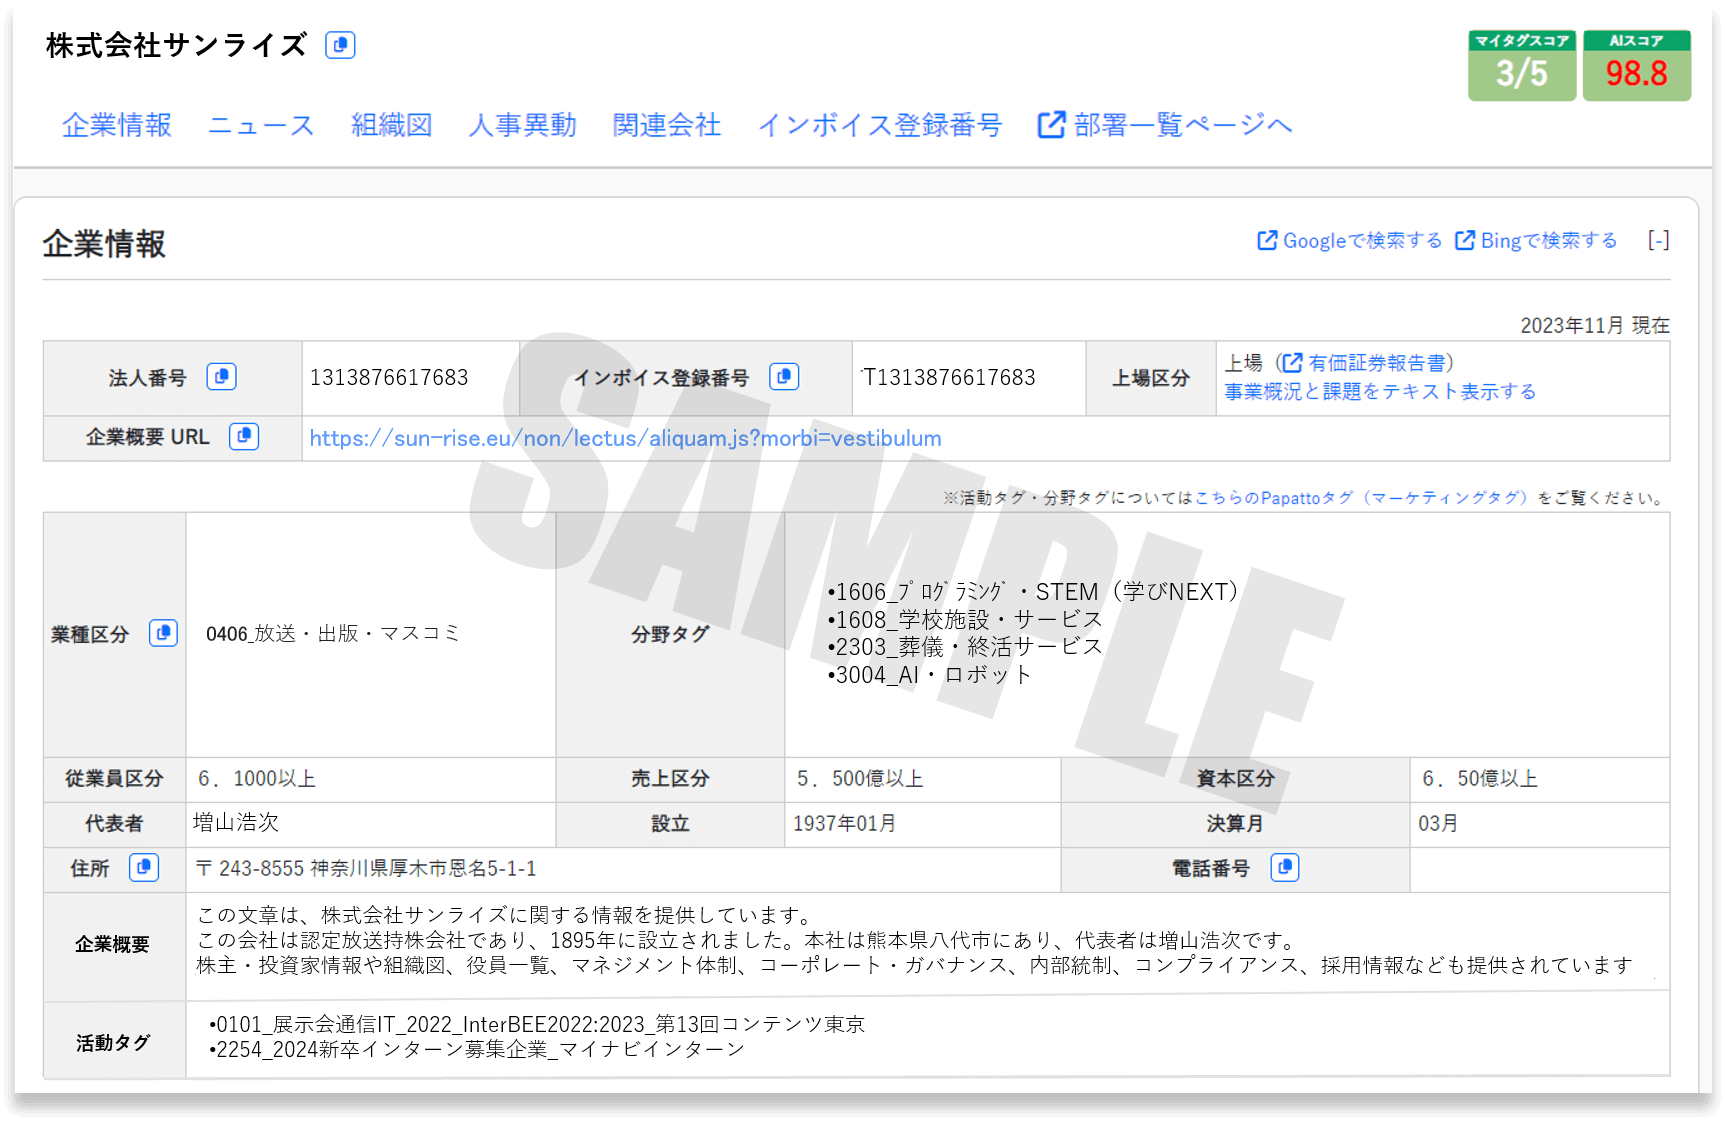Open こちらのPapattoタグ（マーケティングタグ） link
1725x1121 pixels.
[1362, 497]
